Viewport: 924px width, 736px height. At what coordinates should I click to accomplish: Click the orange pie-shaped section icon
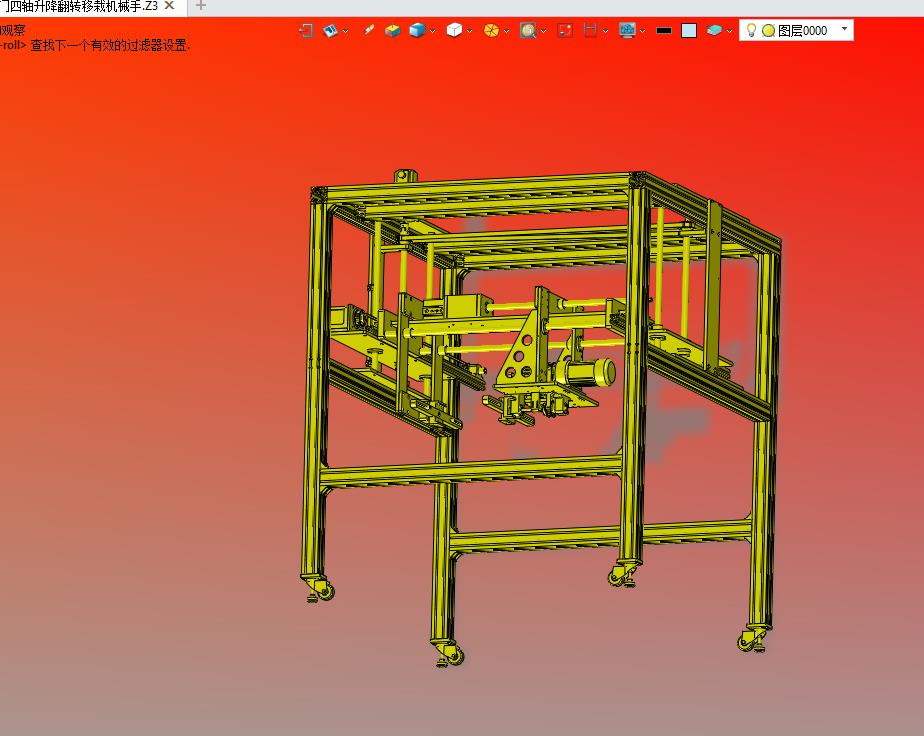491,30
